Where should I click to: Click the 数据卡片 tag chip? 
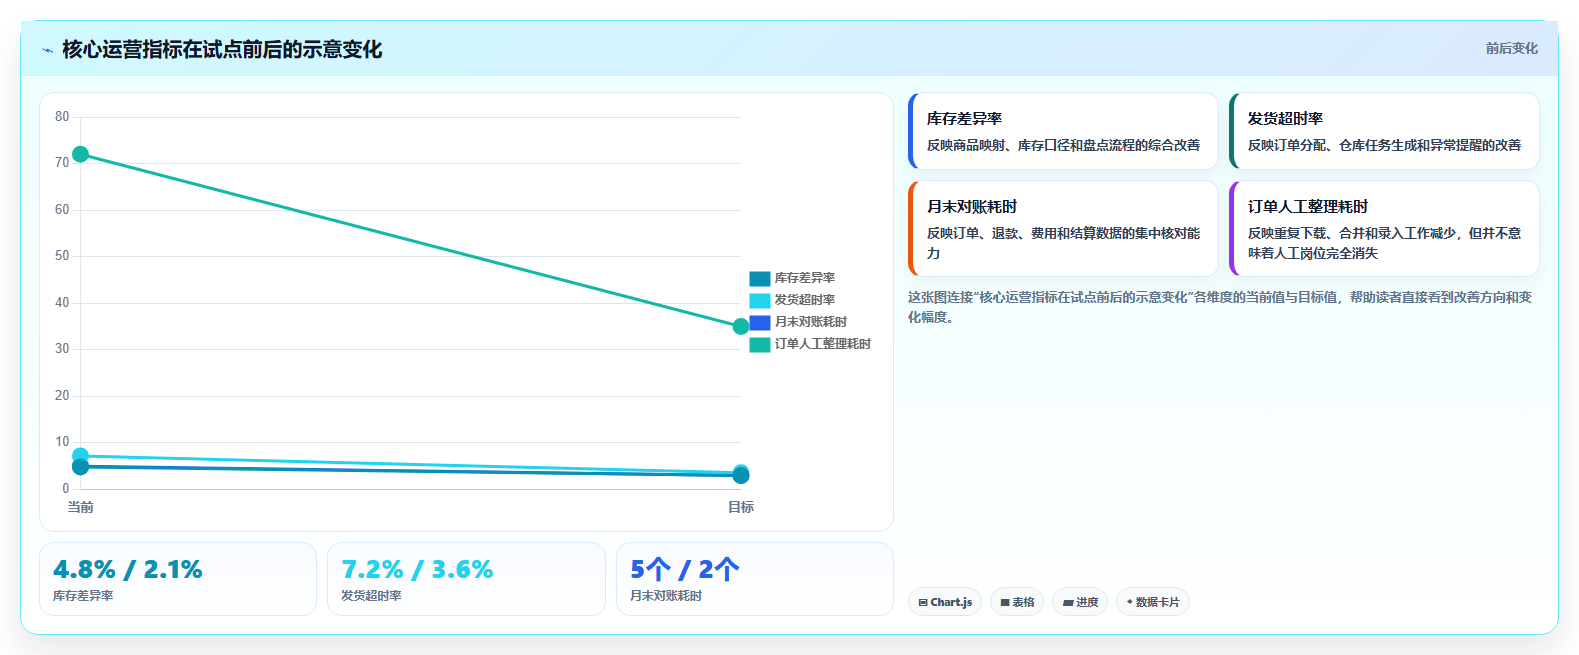coord(1153,602)
